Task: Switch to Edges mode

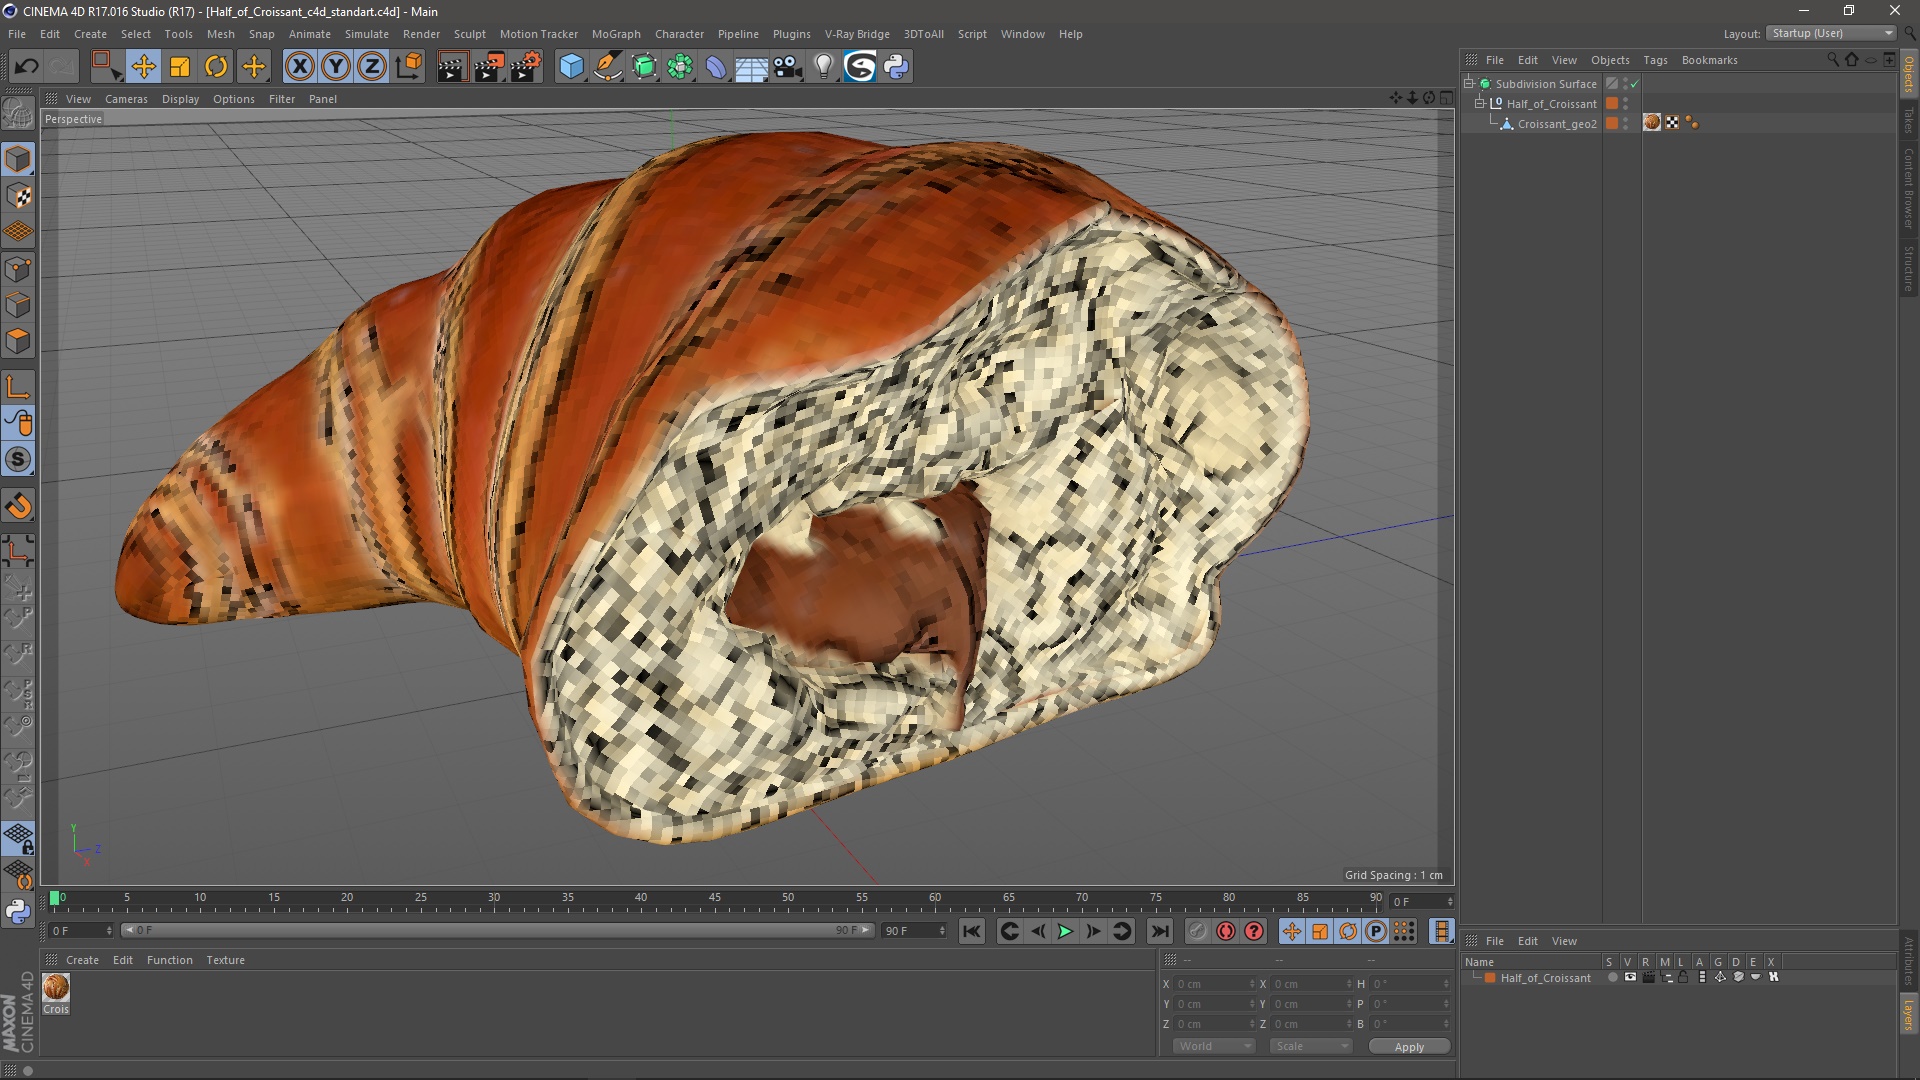Action: click(18, 305)
